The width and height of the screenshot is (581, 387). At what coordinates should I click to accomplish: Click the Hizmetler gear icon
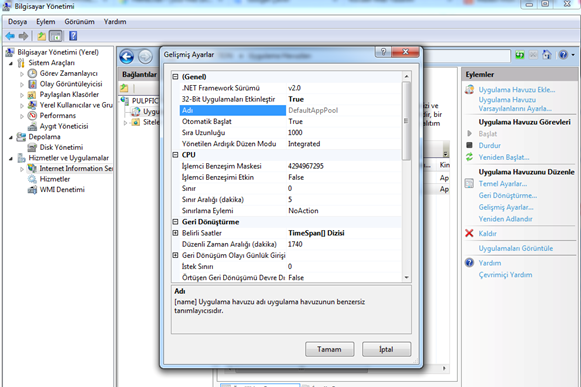33,179
